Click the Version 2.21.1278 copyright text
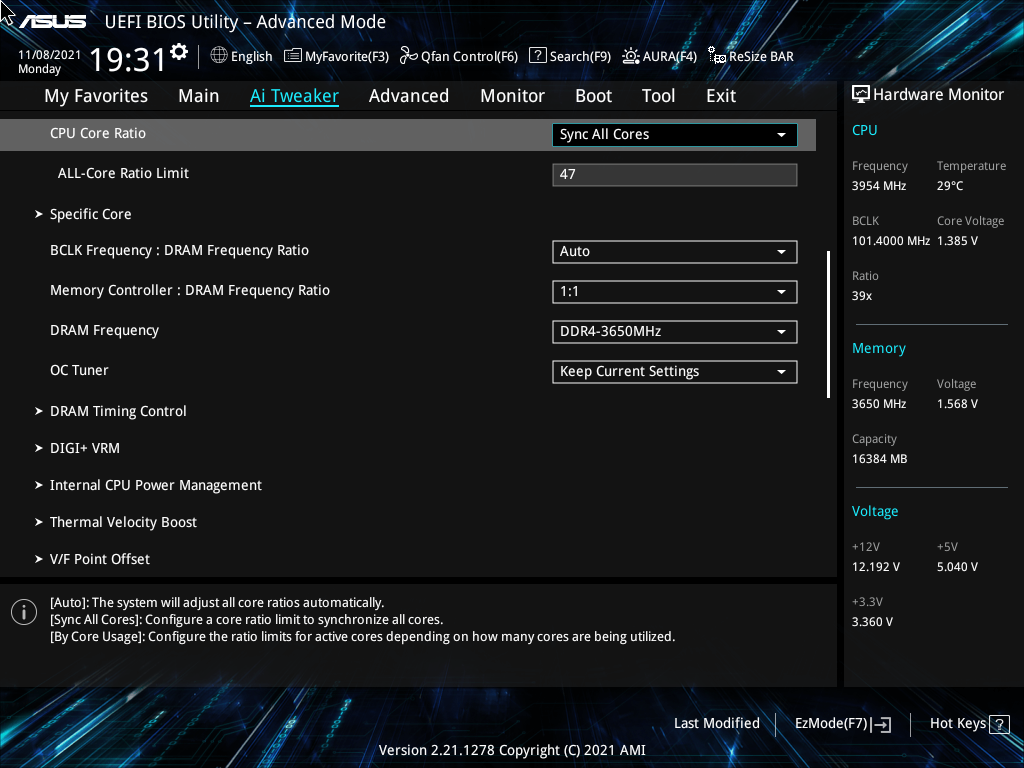The height and width of the screenshot is (768, 1024). tap(512, 750)
